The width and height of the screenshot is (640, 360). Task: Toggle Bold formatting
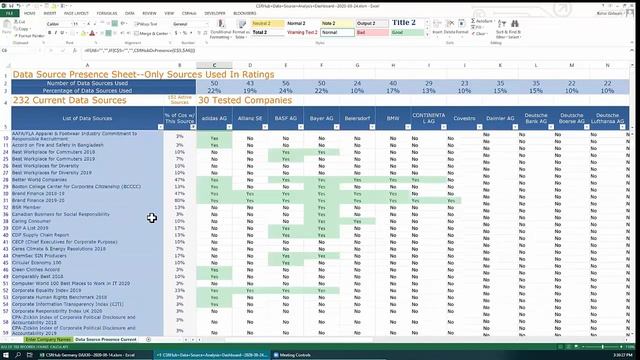pyautogui.click(x=49, y=33)
